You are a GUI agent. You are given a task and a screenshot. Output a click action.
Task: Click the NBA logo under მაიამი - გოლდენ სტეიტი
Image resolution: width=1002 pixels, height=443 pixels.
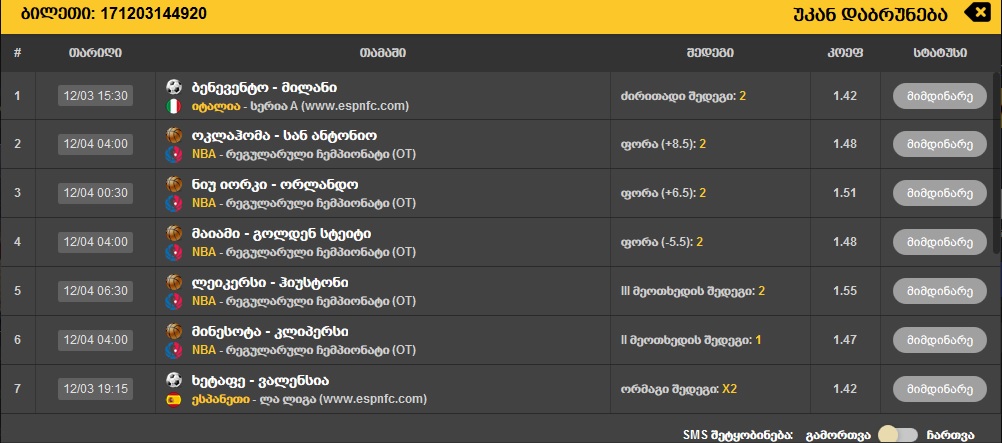point(174,253)
